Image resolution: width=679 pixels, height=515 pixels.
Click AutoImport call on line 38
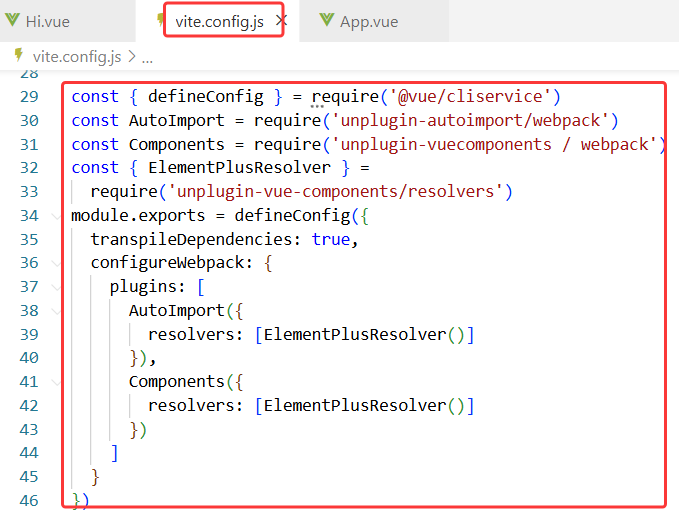pyautogui.click(x=177, y=311)
